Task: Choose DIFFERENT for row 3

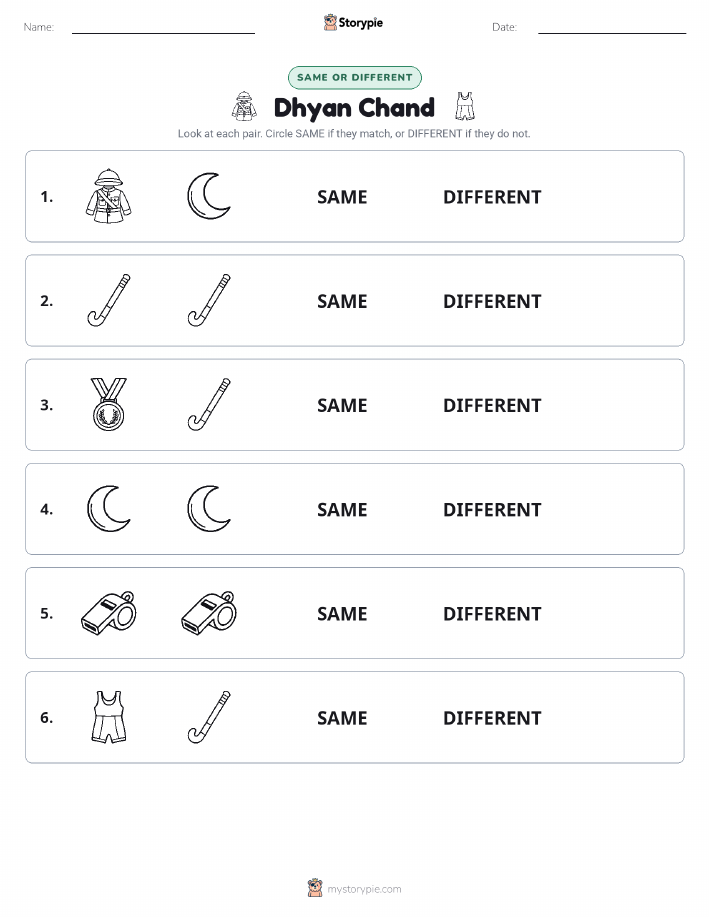Action: 492,405
